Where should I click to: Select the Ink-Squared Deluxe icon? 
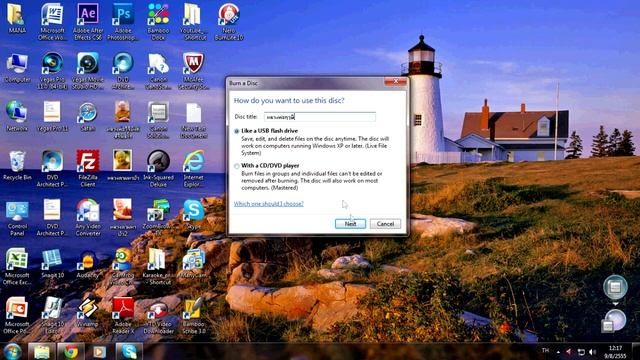click(158, 168)
